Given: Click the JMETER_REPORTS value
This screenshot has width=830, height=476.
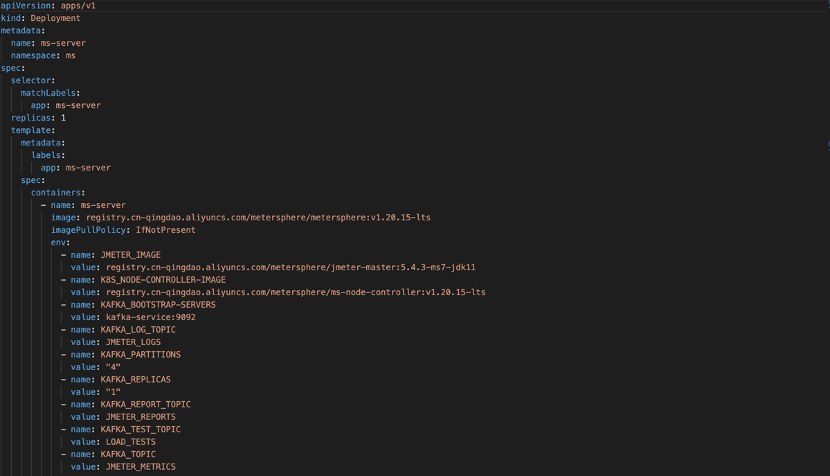Looking at the screenshot, I should (x=141, y=417).
